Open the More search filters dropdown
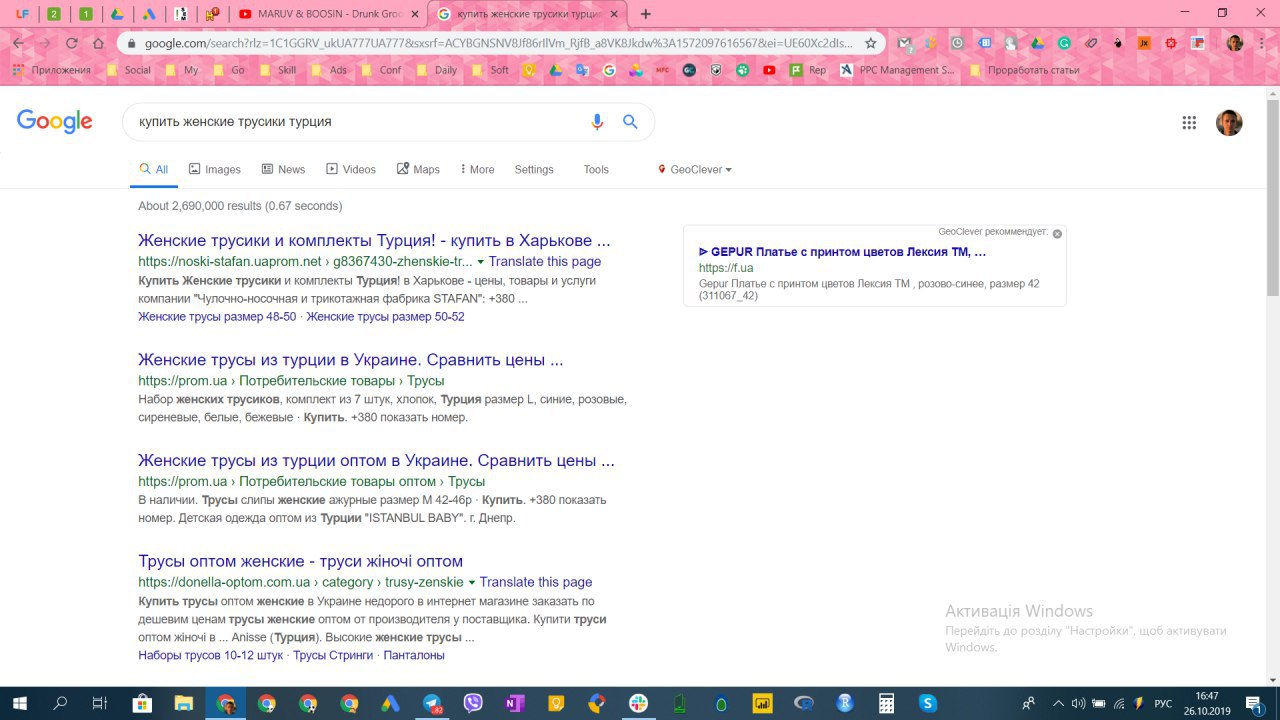The width and height of the screenshot is (1280, 720). click(x=477, y=170)
